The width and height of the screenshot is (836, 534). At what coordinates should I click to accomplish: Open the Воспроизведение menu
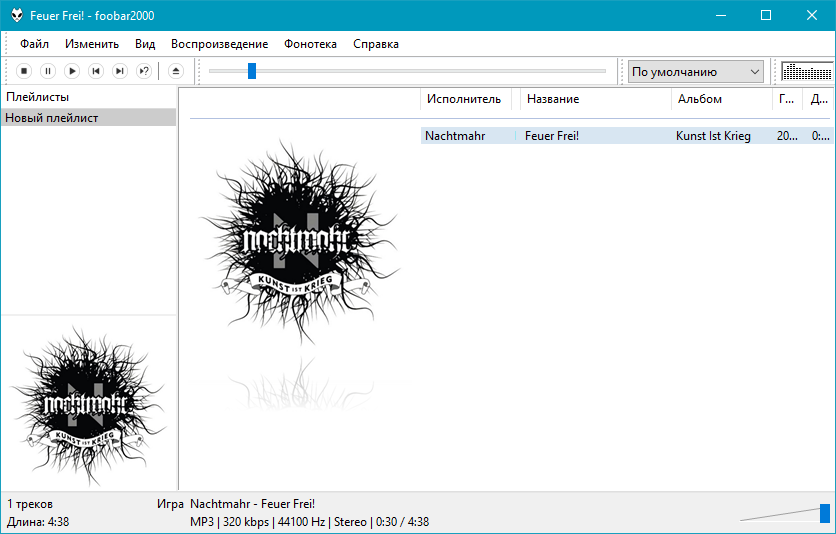pos(219,44)
